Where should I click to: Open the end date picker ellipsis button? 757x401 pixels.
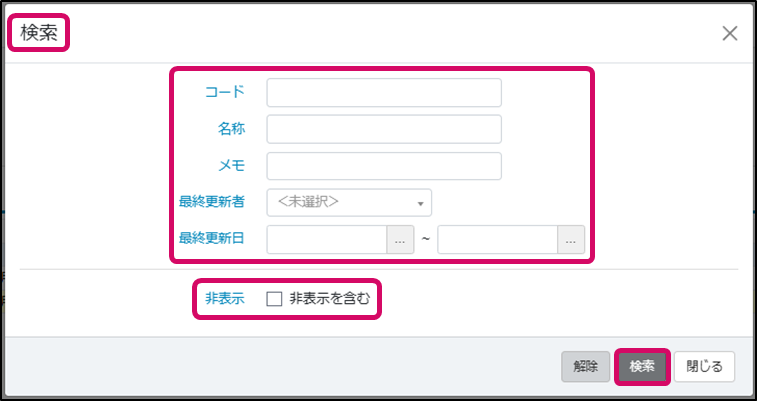pos(571,240)
